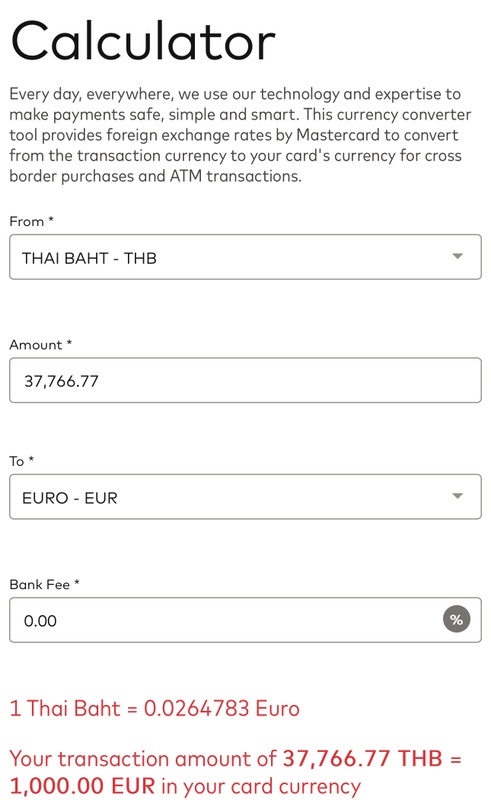Open the From currency dropdown arrow
Image resolution: width=491 pixels, height=800 pixels.
coord(457,256)
